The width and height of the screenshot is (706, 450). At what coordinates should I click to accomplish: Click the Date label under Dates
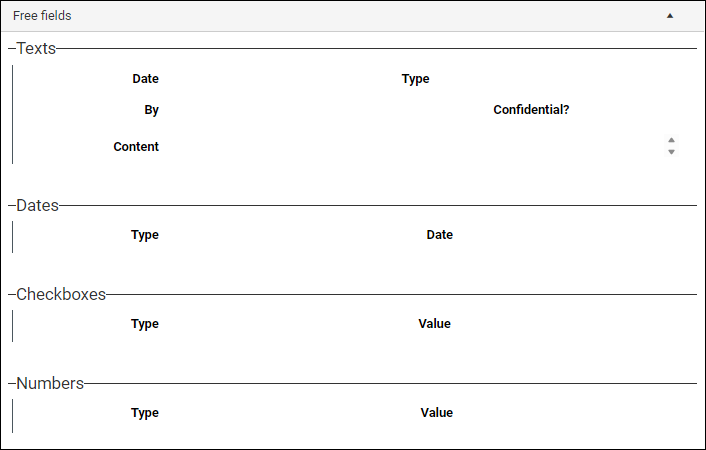pyautogui.click(x=439, y=235)
